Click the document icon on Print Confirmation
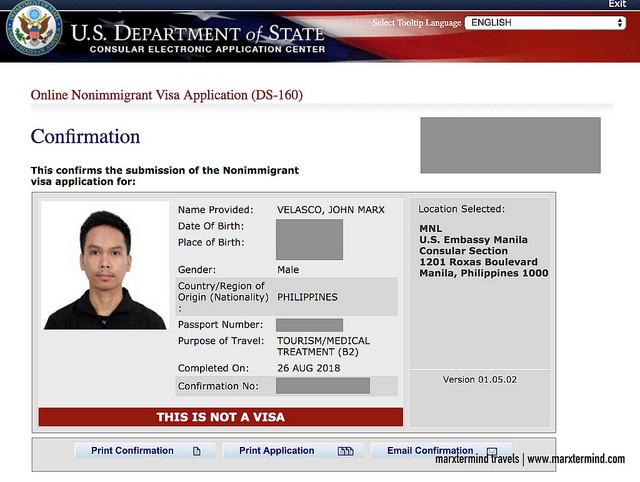The width and height of the screenshot is (640, 482). tap(197, 451)
